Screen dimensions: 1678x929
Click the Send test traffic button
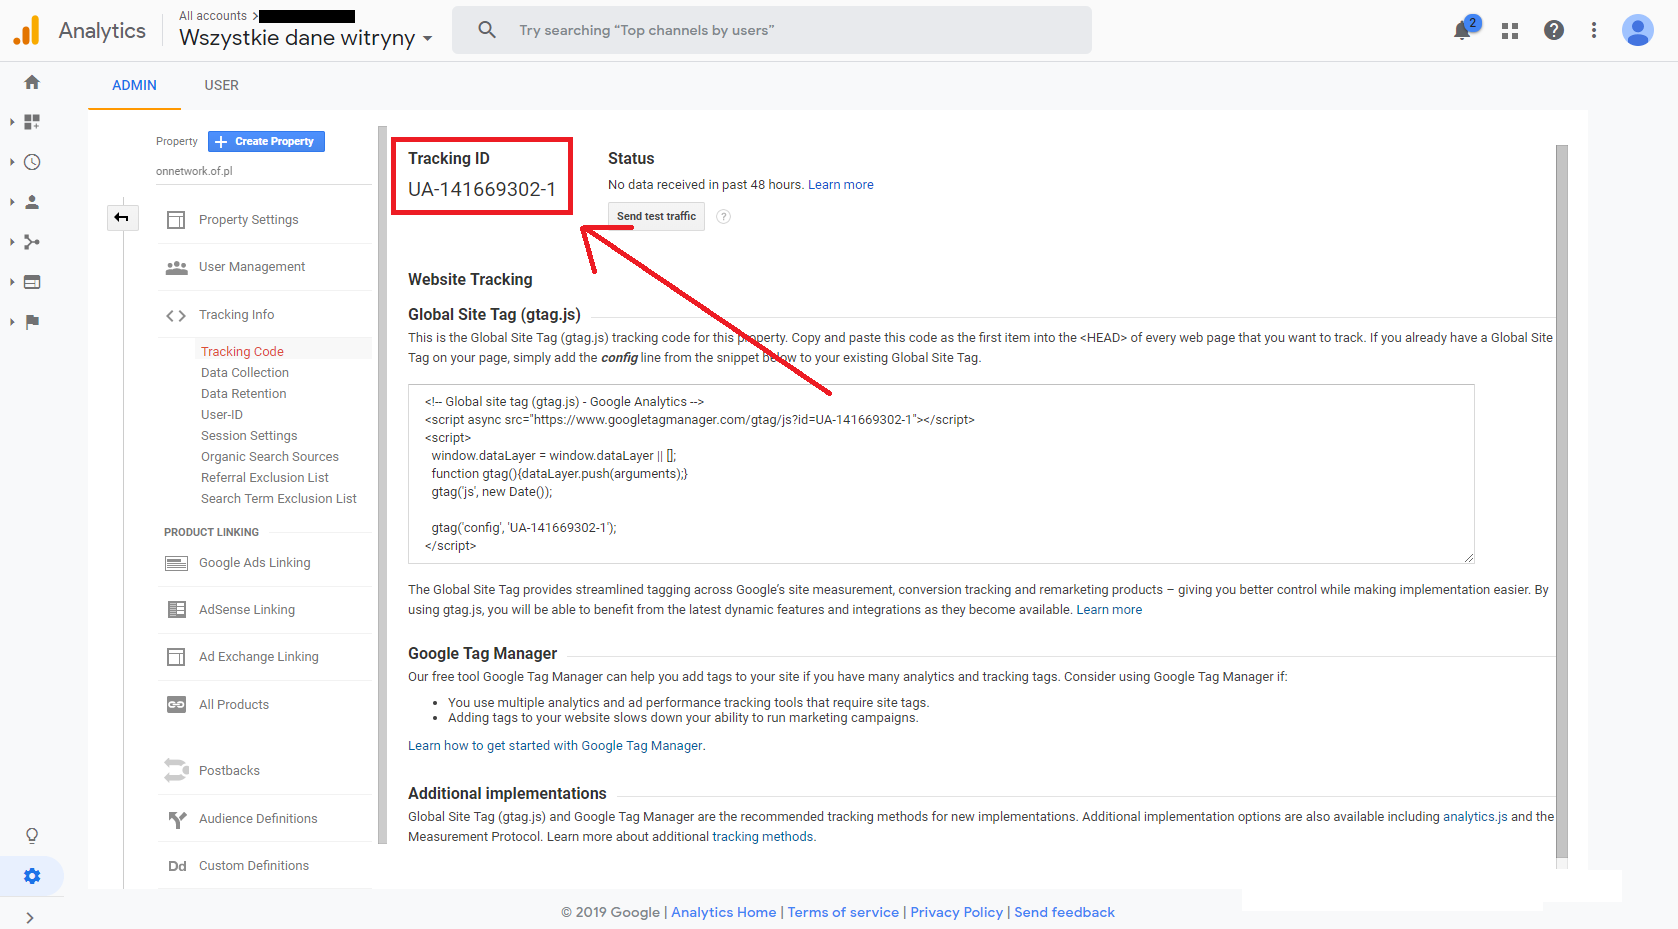656,216
